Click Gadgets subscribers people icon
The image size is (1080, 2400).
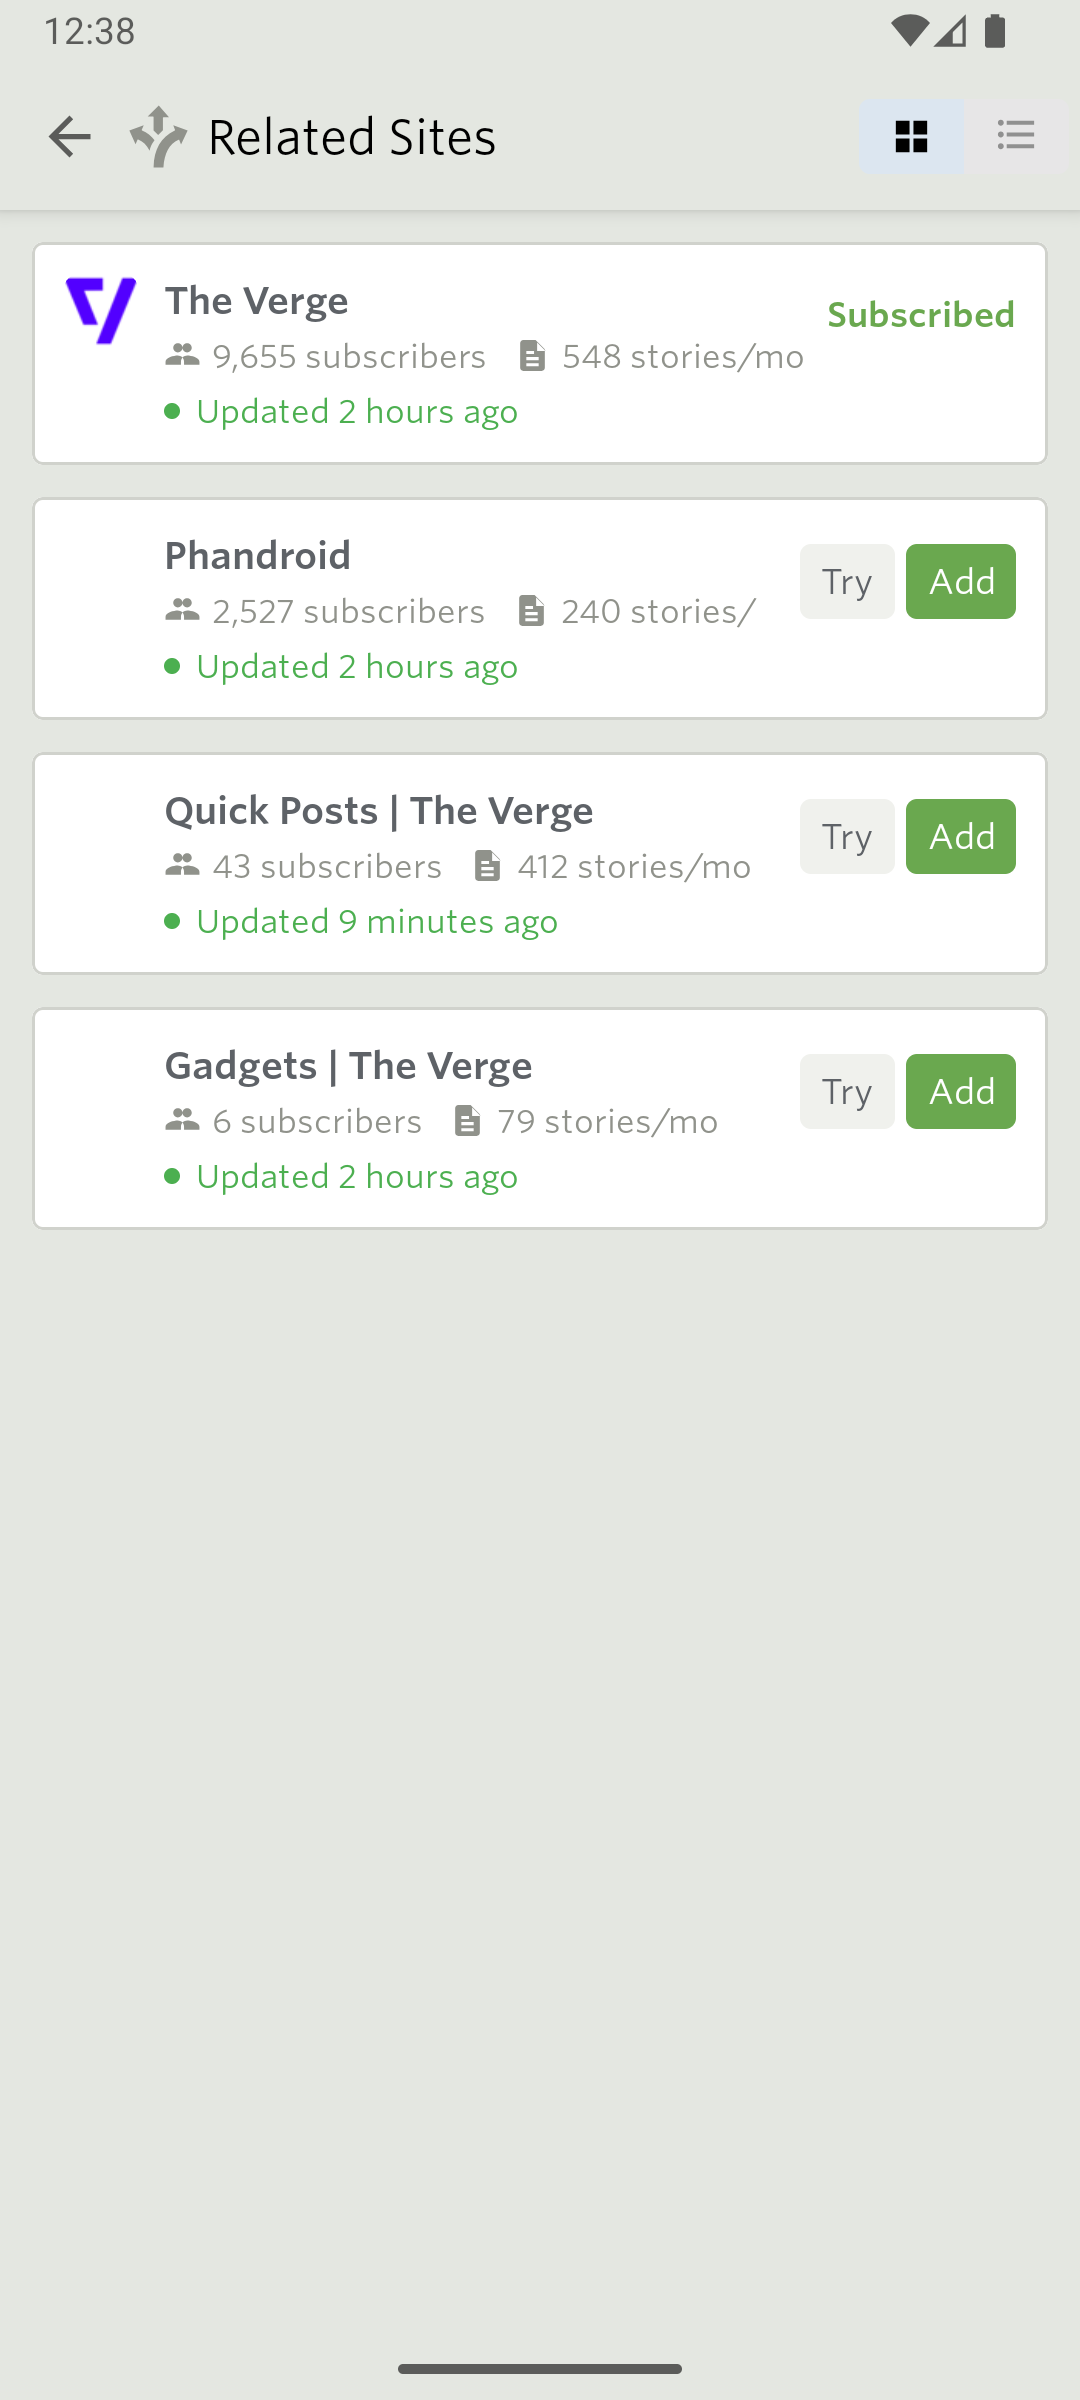coord(182,1121)
